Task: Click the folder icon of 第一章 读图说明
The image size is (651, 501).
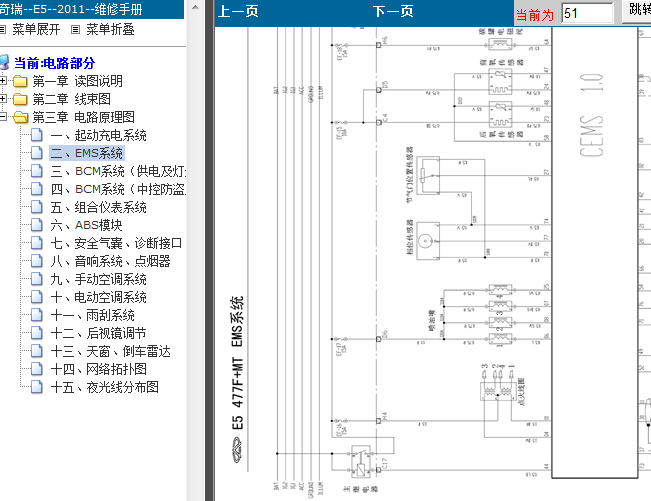Action: pyautogui.click(x=20, y=81)
